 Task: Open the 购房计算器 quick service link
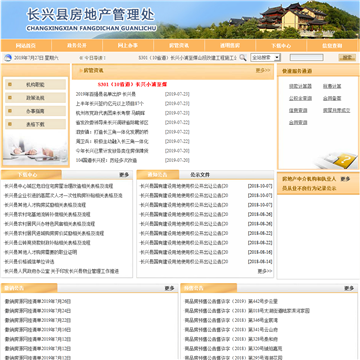[300, 86]
